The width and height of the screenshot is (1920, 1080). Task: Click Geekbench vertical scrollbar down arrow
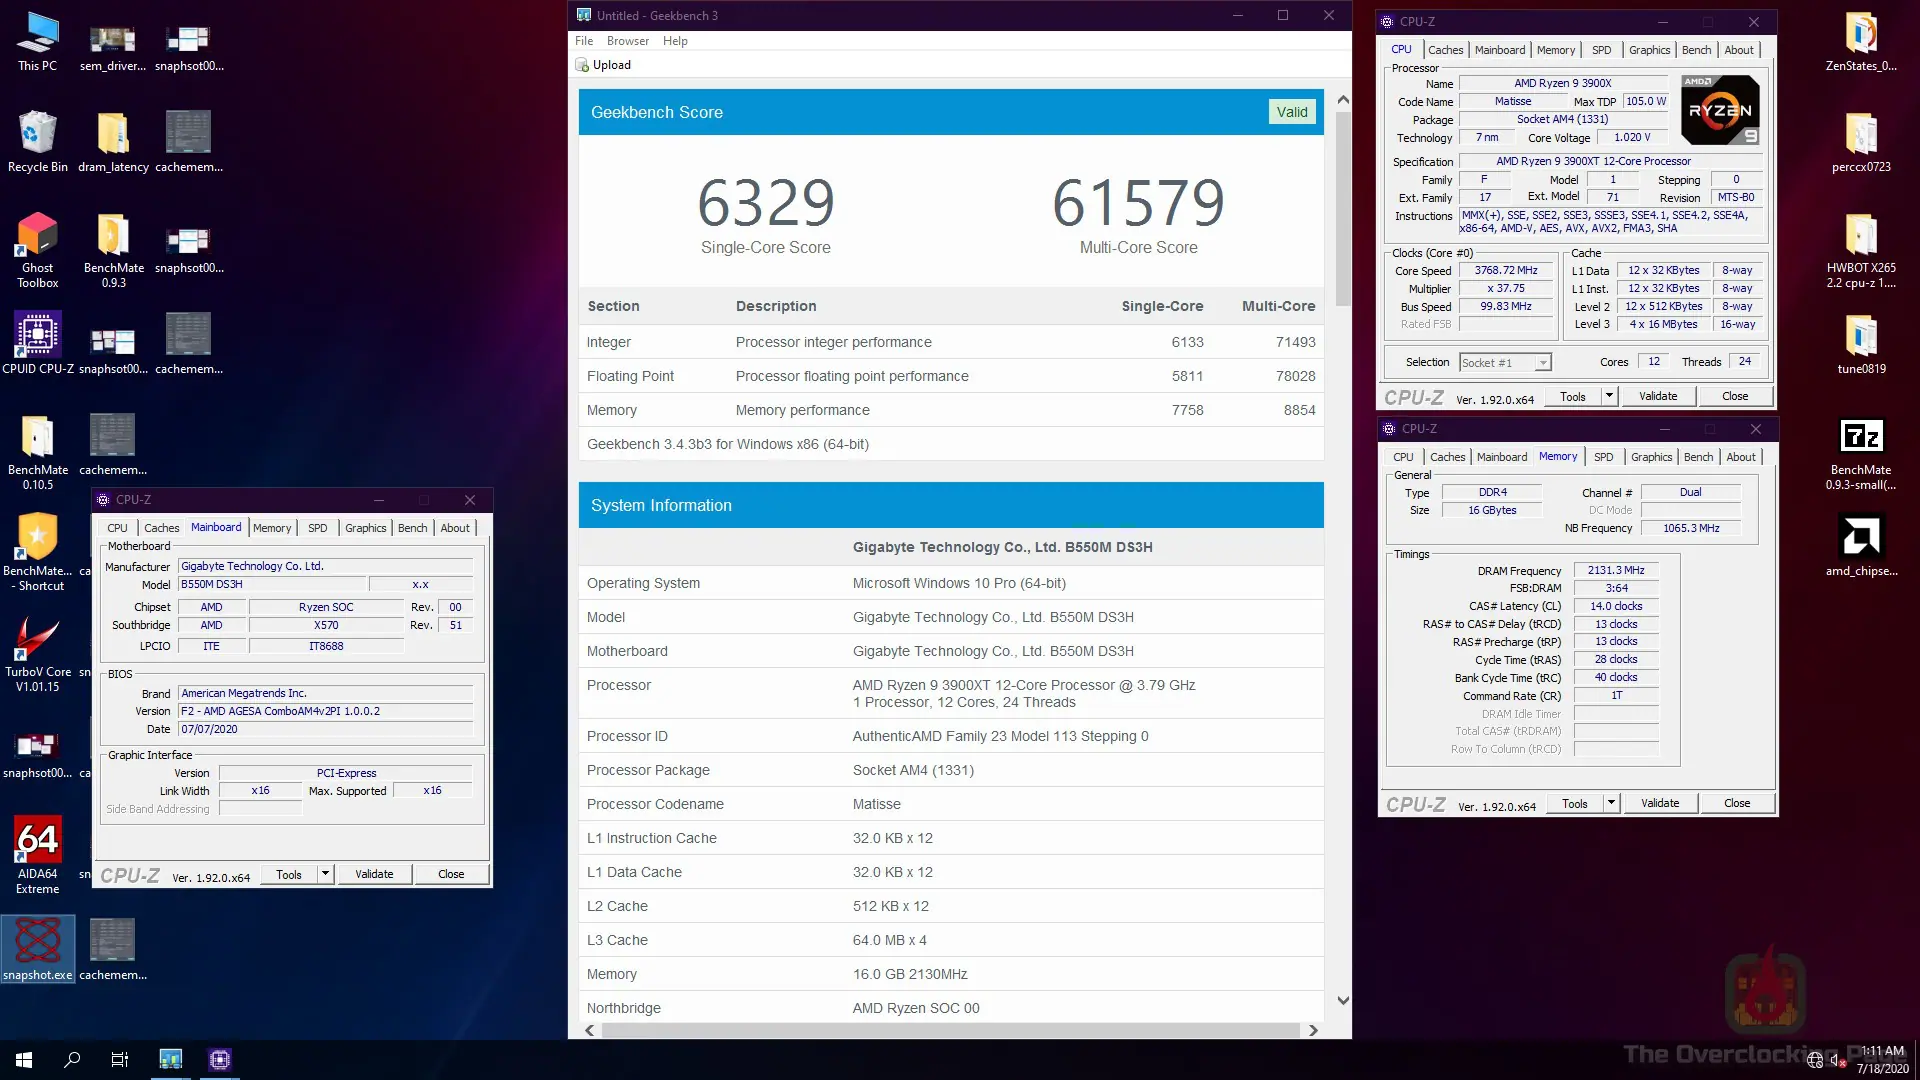(1343, 1001)
